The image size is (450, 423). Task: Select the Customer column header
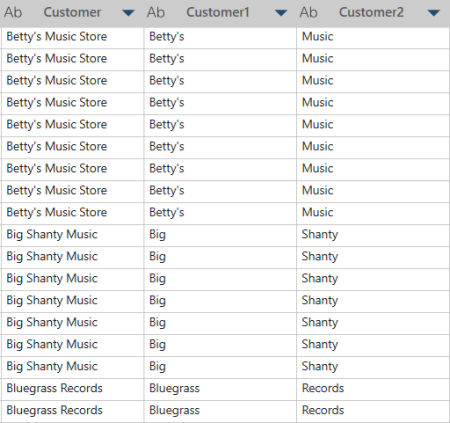[72, 13]
